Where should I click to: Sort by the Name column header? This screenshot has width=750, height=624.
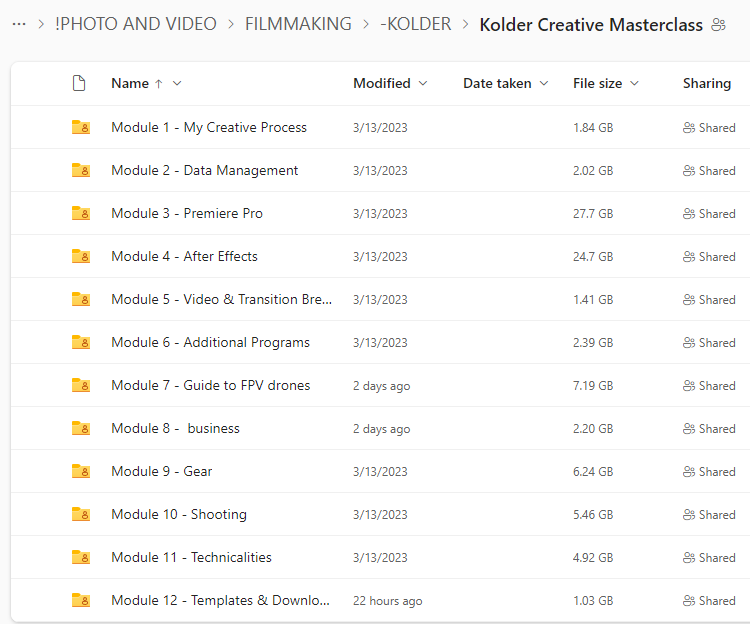(x=130, y=83)
